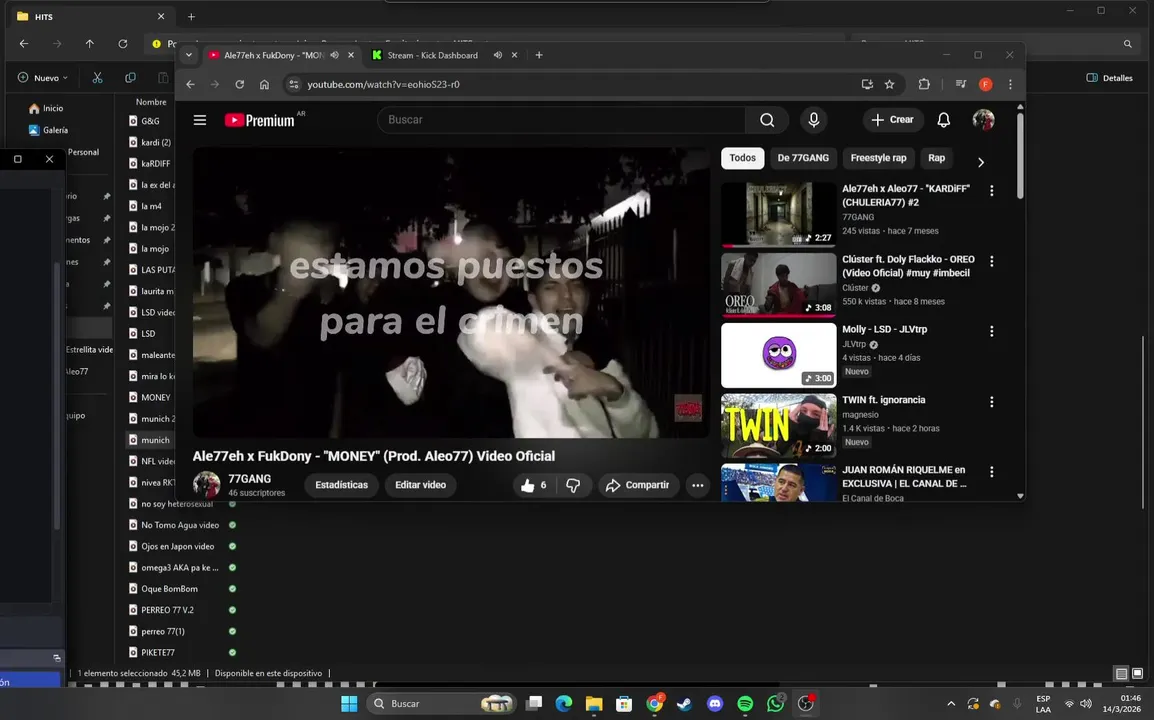
Task: Click the 77GANG channel avatar
Action: [206, 485]
